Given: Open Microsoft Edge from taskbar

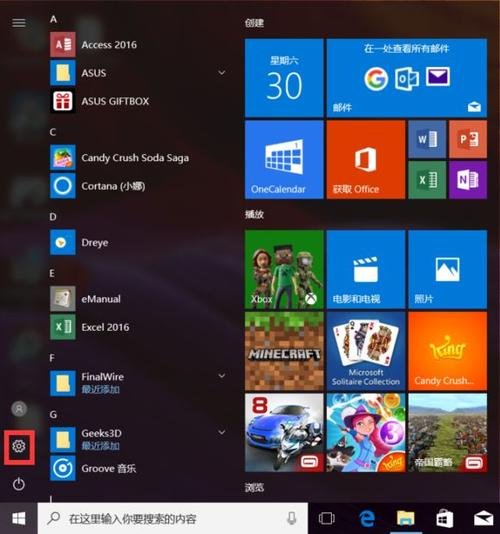Looking at the screenshot, I should coord(367,518).
